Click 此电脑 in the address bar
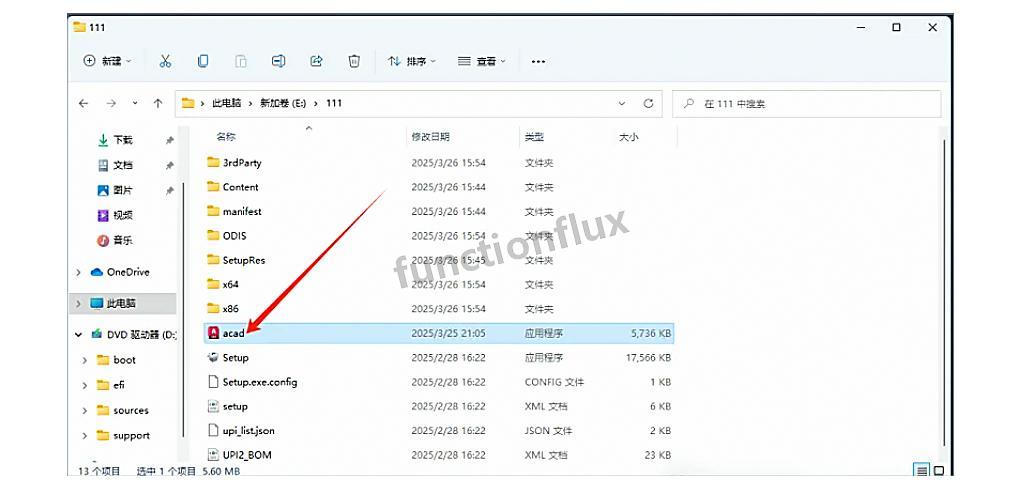This screenshot has width=1022, height=490. (227, 103)
